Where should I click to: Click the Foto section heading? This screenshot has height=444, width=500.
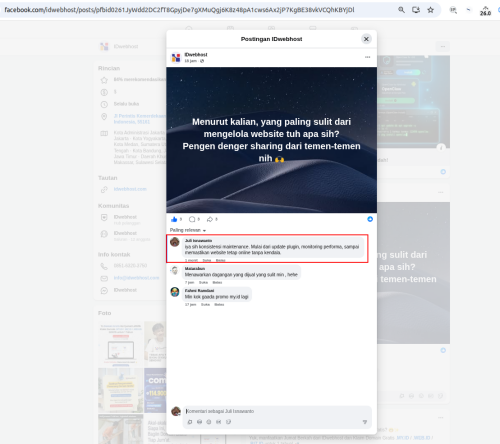pos(104,313)
